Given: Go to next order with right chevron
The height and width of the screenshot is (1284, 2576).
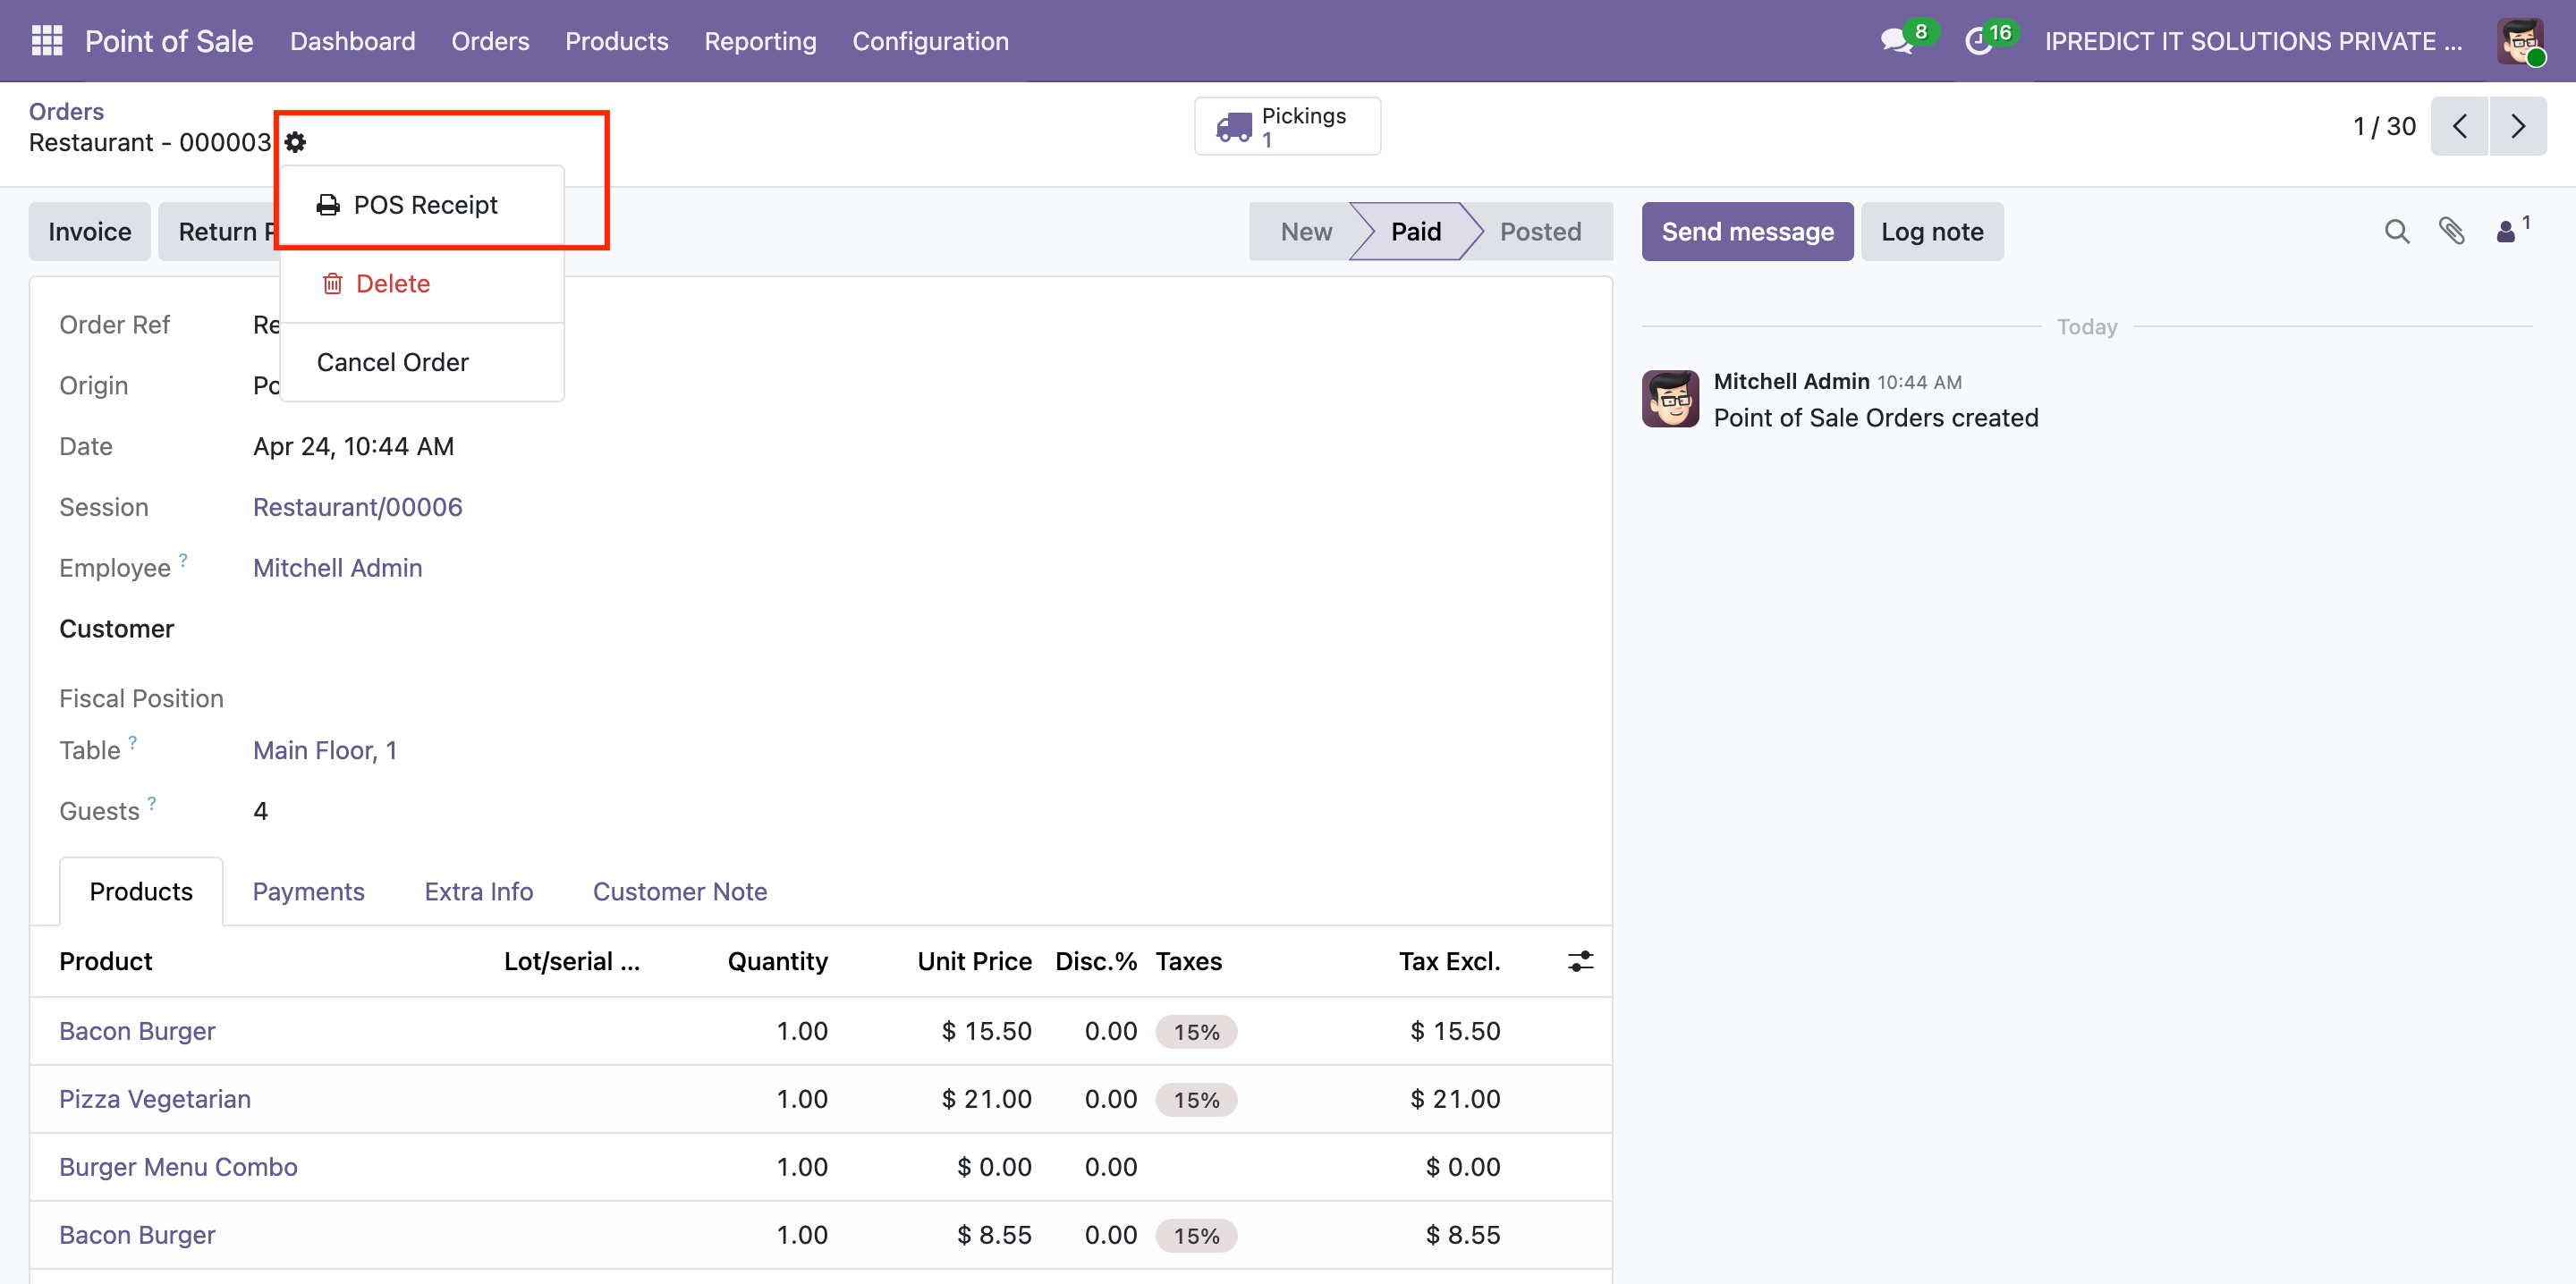Looking at the screenshot, I should pyautogui.click(x=2517, y=127).
